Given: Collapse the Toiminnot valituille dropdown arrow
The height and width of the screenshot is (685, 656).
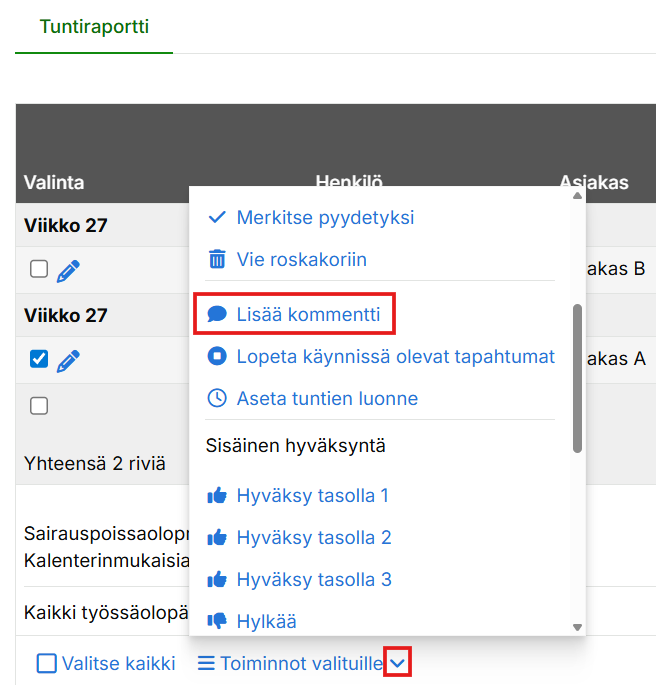Looking at the screenshot, I should pyautogui.click(x=398, y=662).
